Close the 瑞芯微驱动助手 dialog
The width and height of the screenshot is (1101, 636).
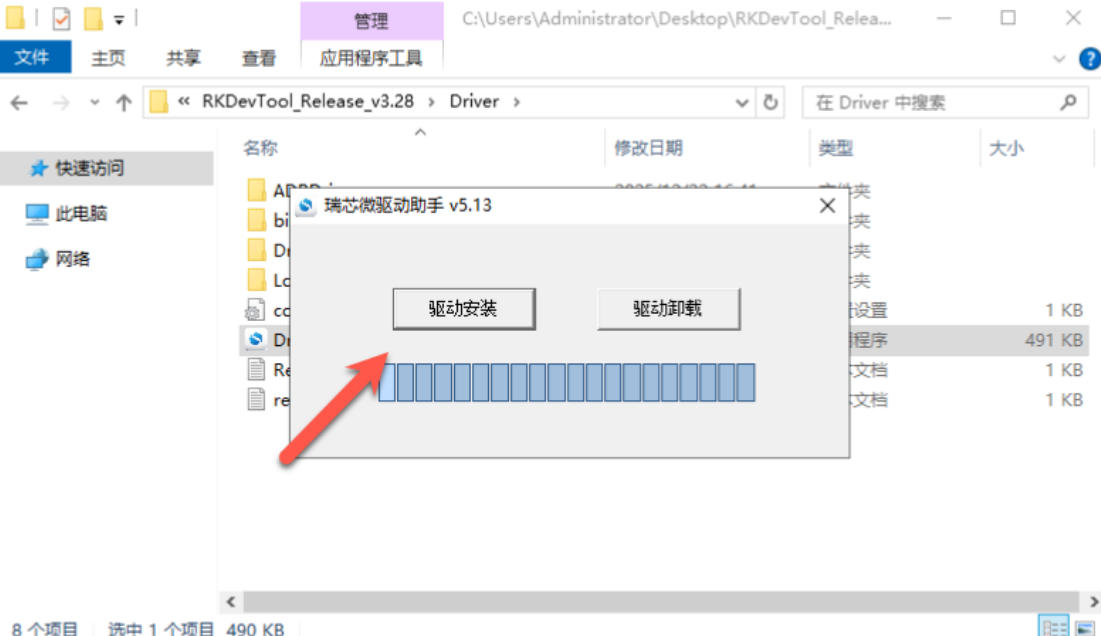[x=827, y=206]
